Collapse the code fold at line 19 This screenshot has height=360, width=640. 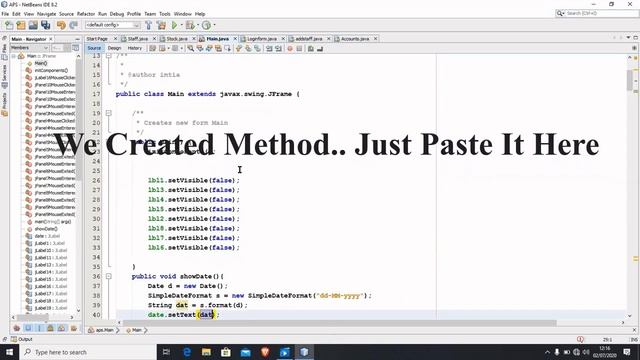pos(109,113)
